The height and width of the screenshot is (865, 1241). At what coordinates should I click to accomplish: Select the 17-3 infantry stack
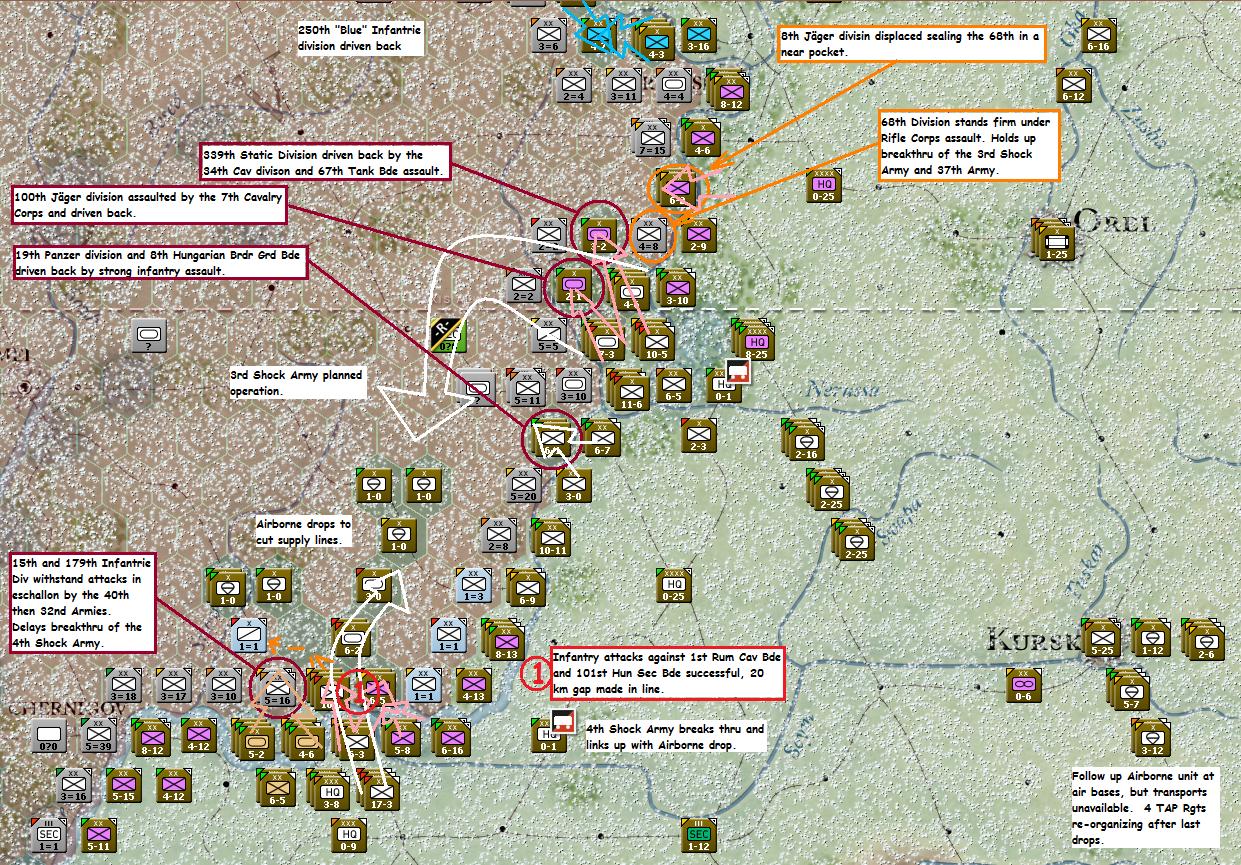click(x=380, y=790)
